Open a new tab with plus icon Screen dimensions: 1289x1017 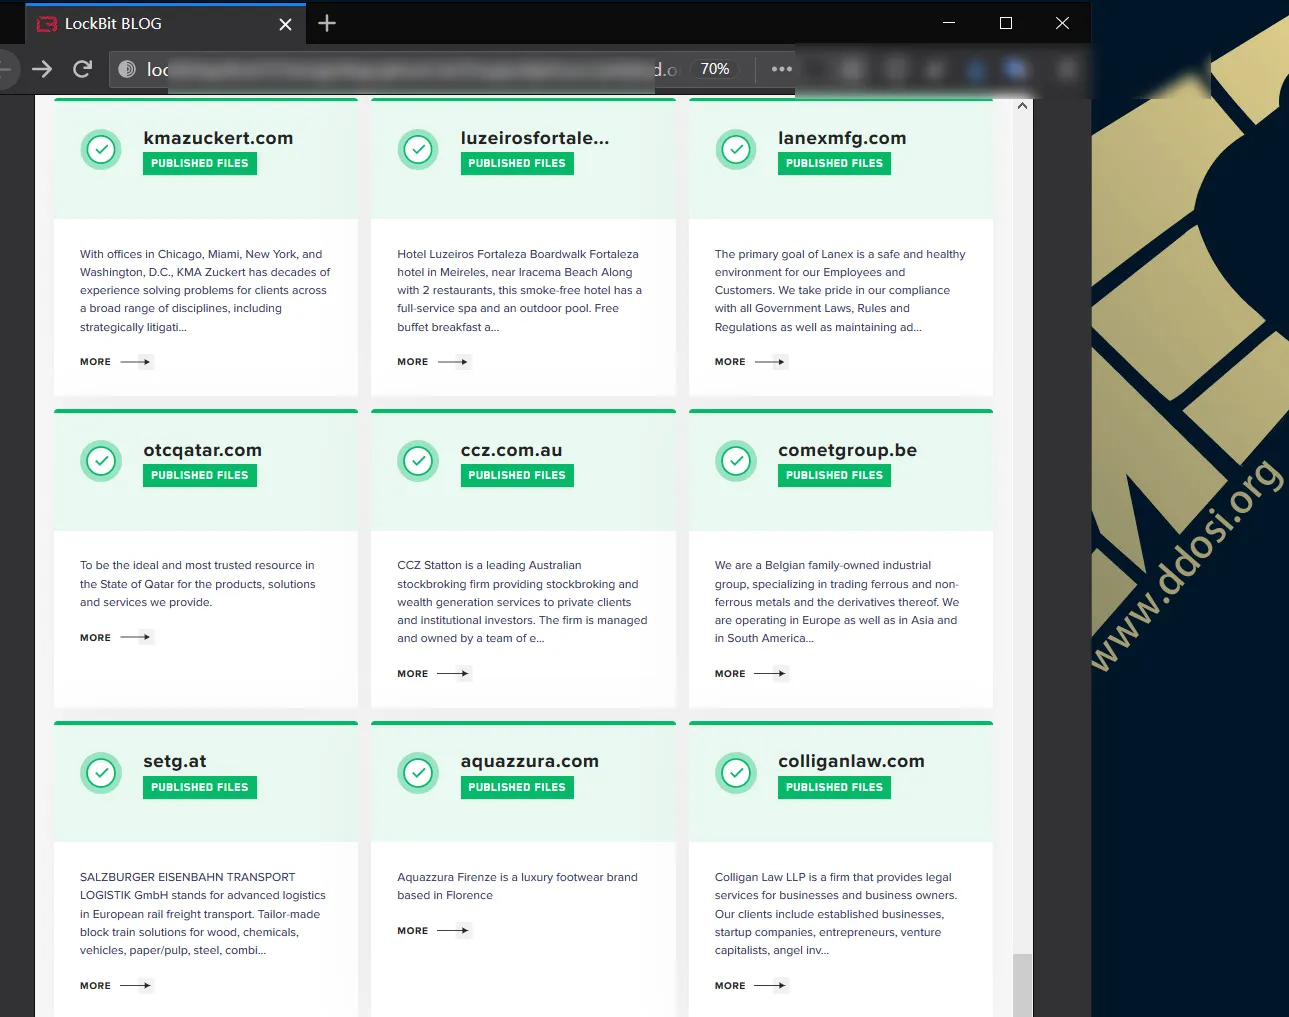click(327, 23)
